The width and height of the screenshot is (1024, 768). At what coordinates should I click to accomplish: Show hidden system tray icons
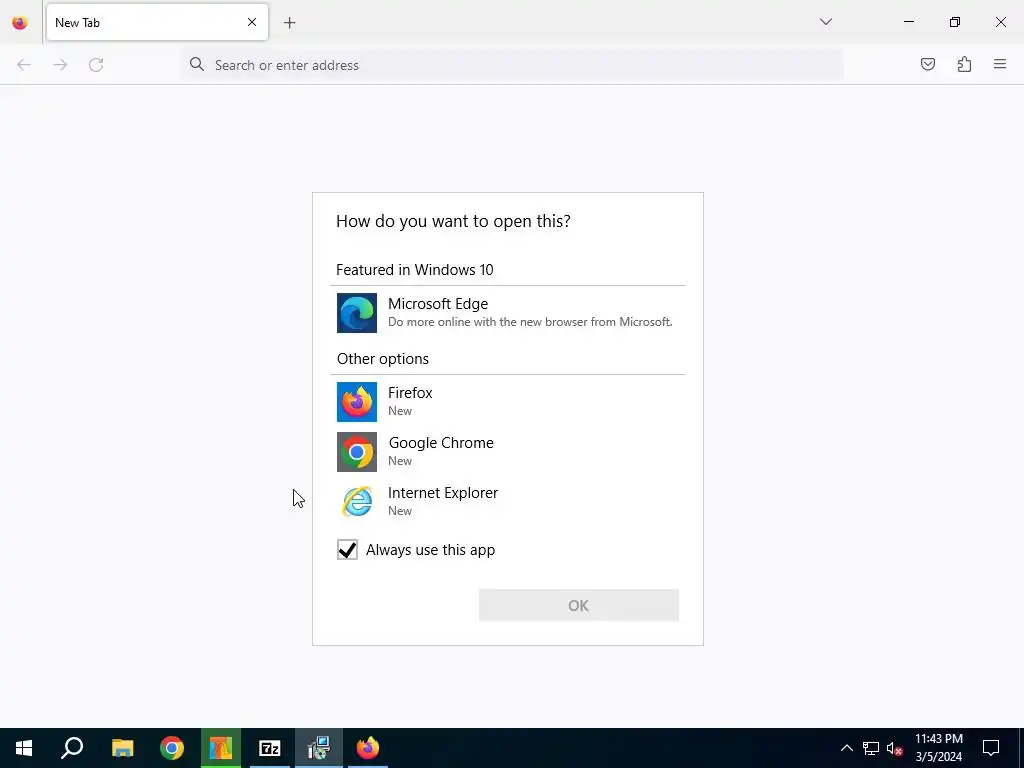point(846,748)
